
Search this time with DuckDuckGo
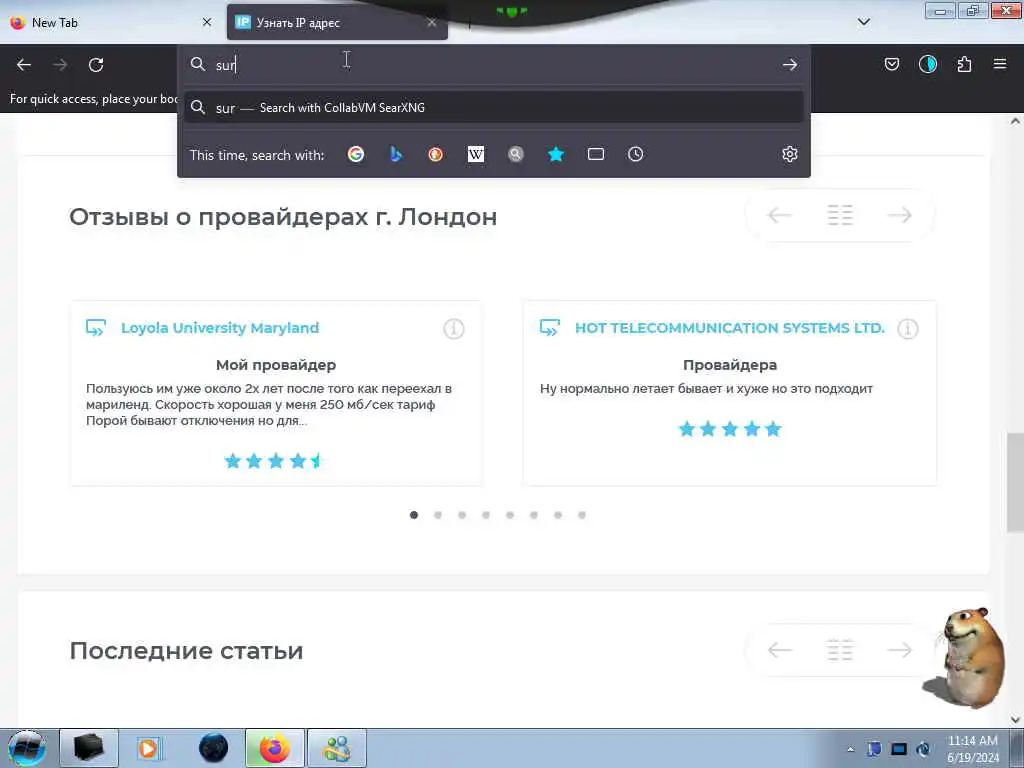(436, 154)
